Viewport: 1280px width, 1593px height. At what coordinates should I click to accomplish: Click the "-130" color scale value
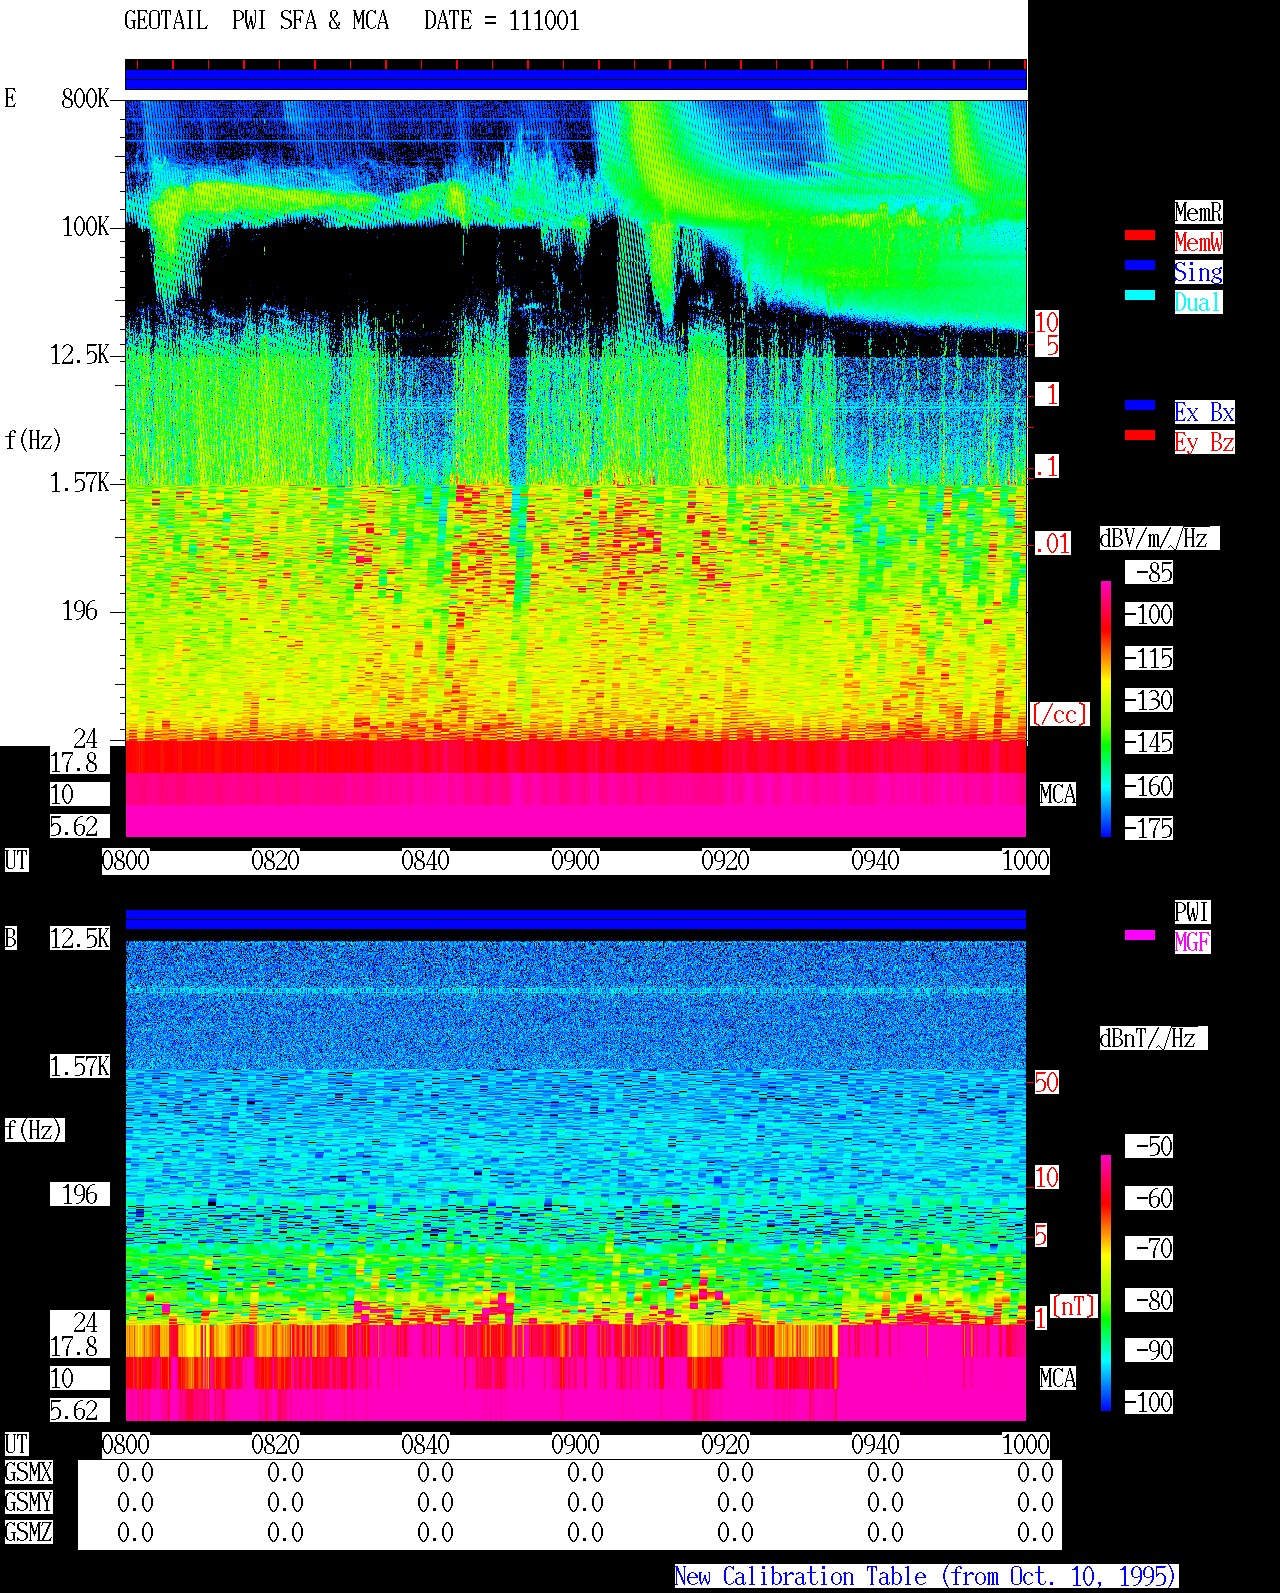click(x=1150, y=700)
